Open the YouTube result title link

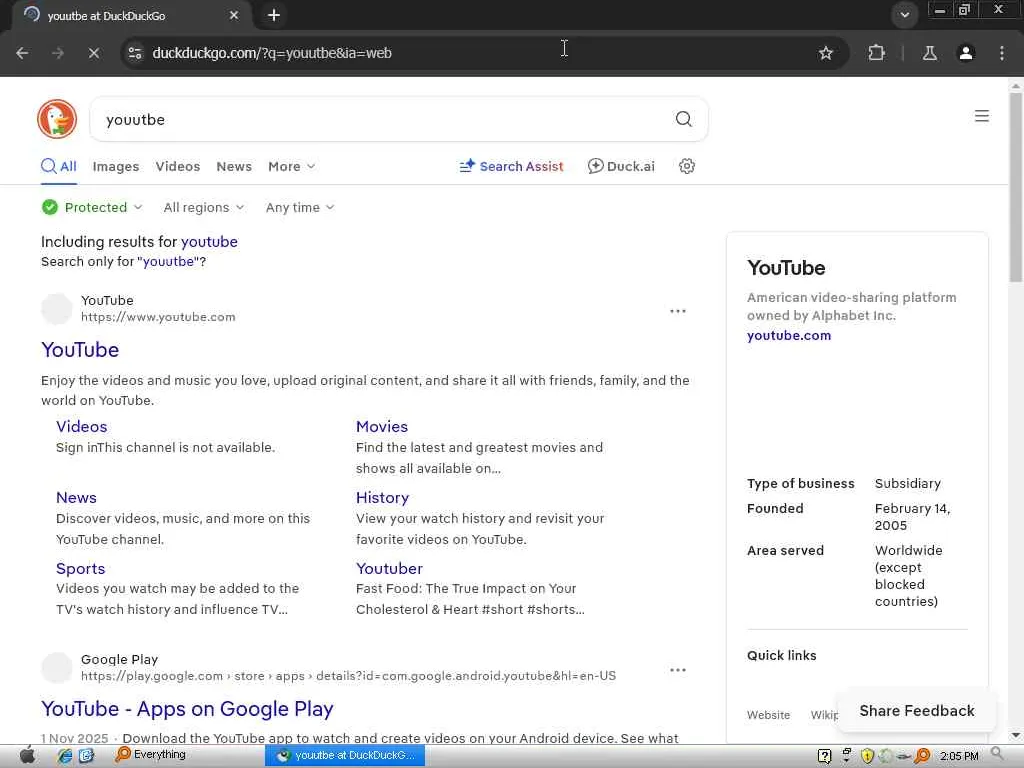[80, 349]
